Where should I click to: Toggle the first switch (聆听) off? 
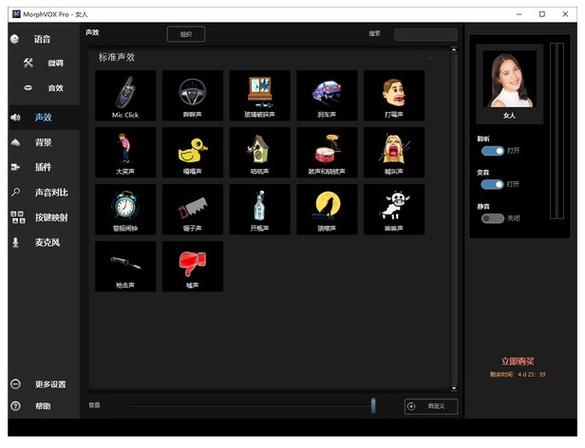(492, 151)
